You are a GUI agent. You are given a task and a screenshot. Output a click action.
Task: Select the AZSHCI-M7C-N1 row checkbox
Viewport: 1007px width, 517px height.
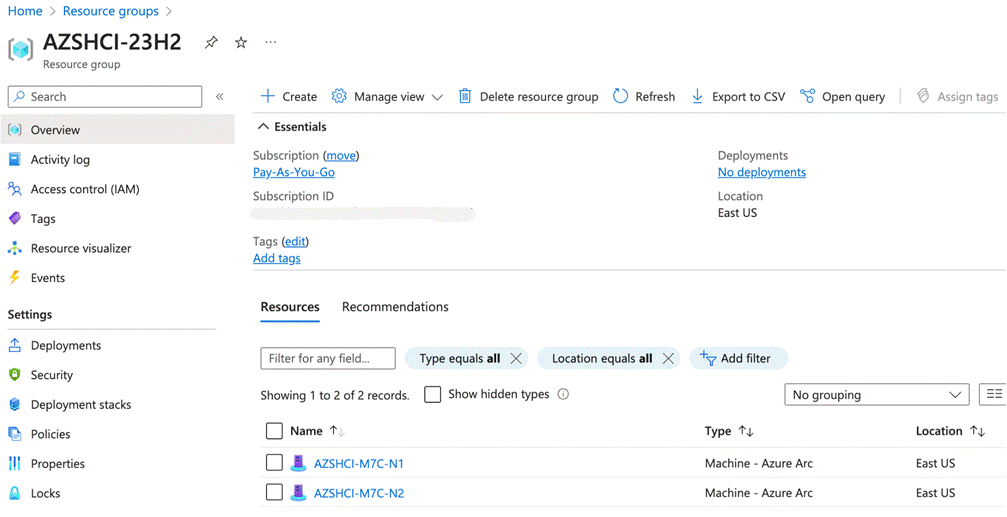pyautogui.click(x=274, y=463)
